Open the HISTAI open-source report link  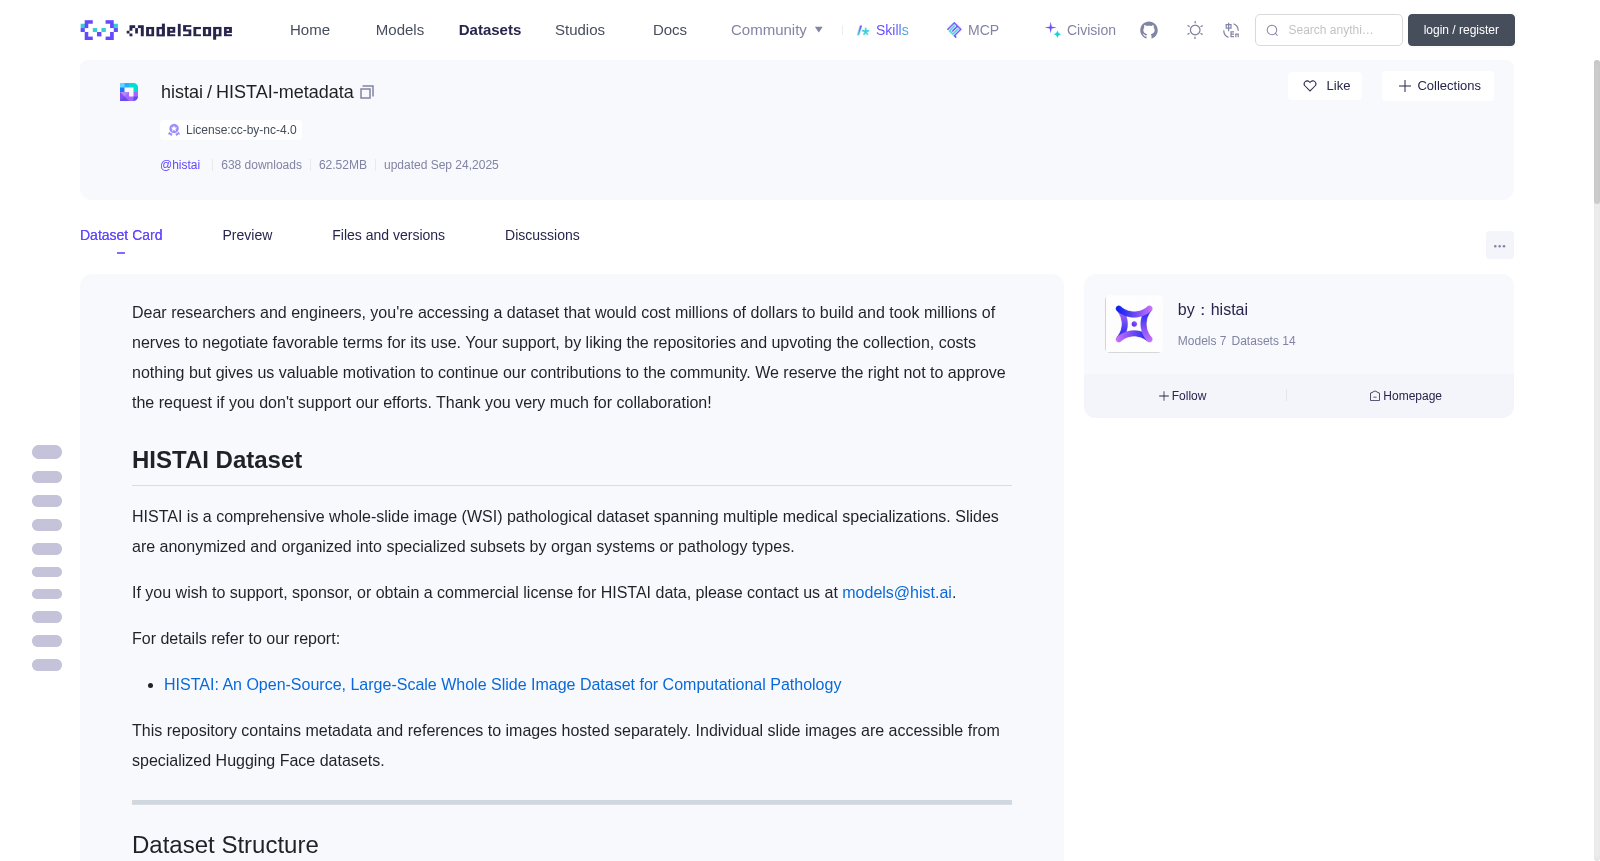pos(502,684)
